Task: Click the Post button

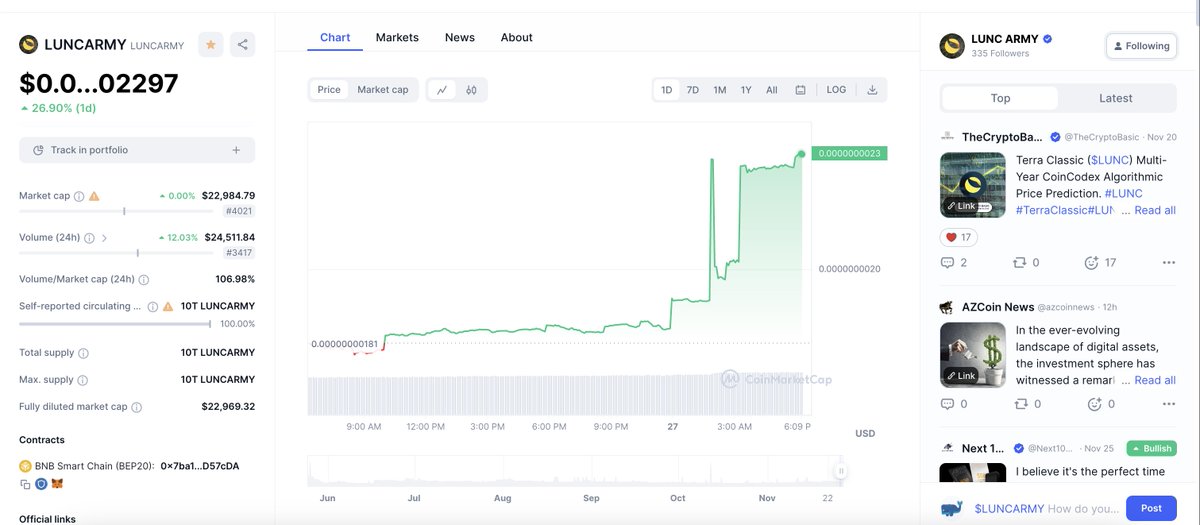Action: (1151, 508)
